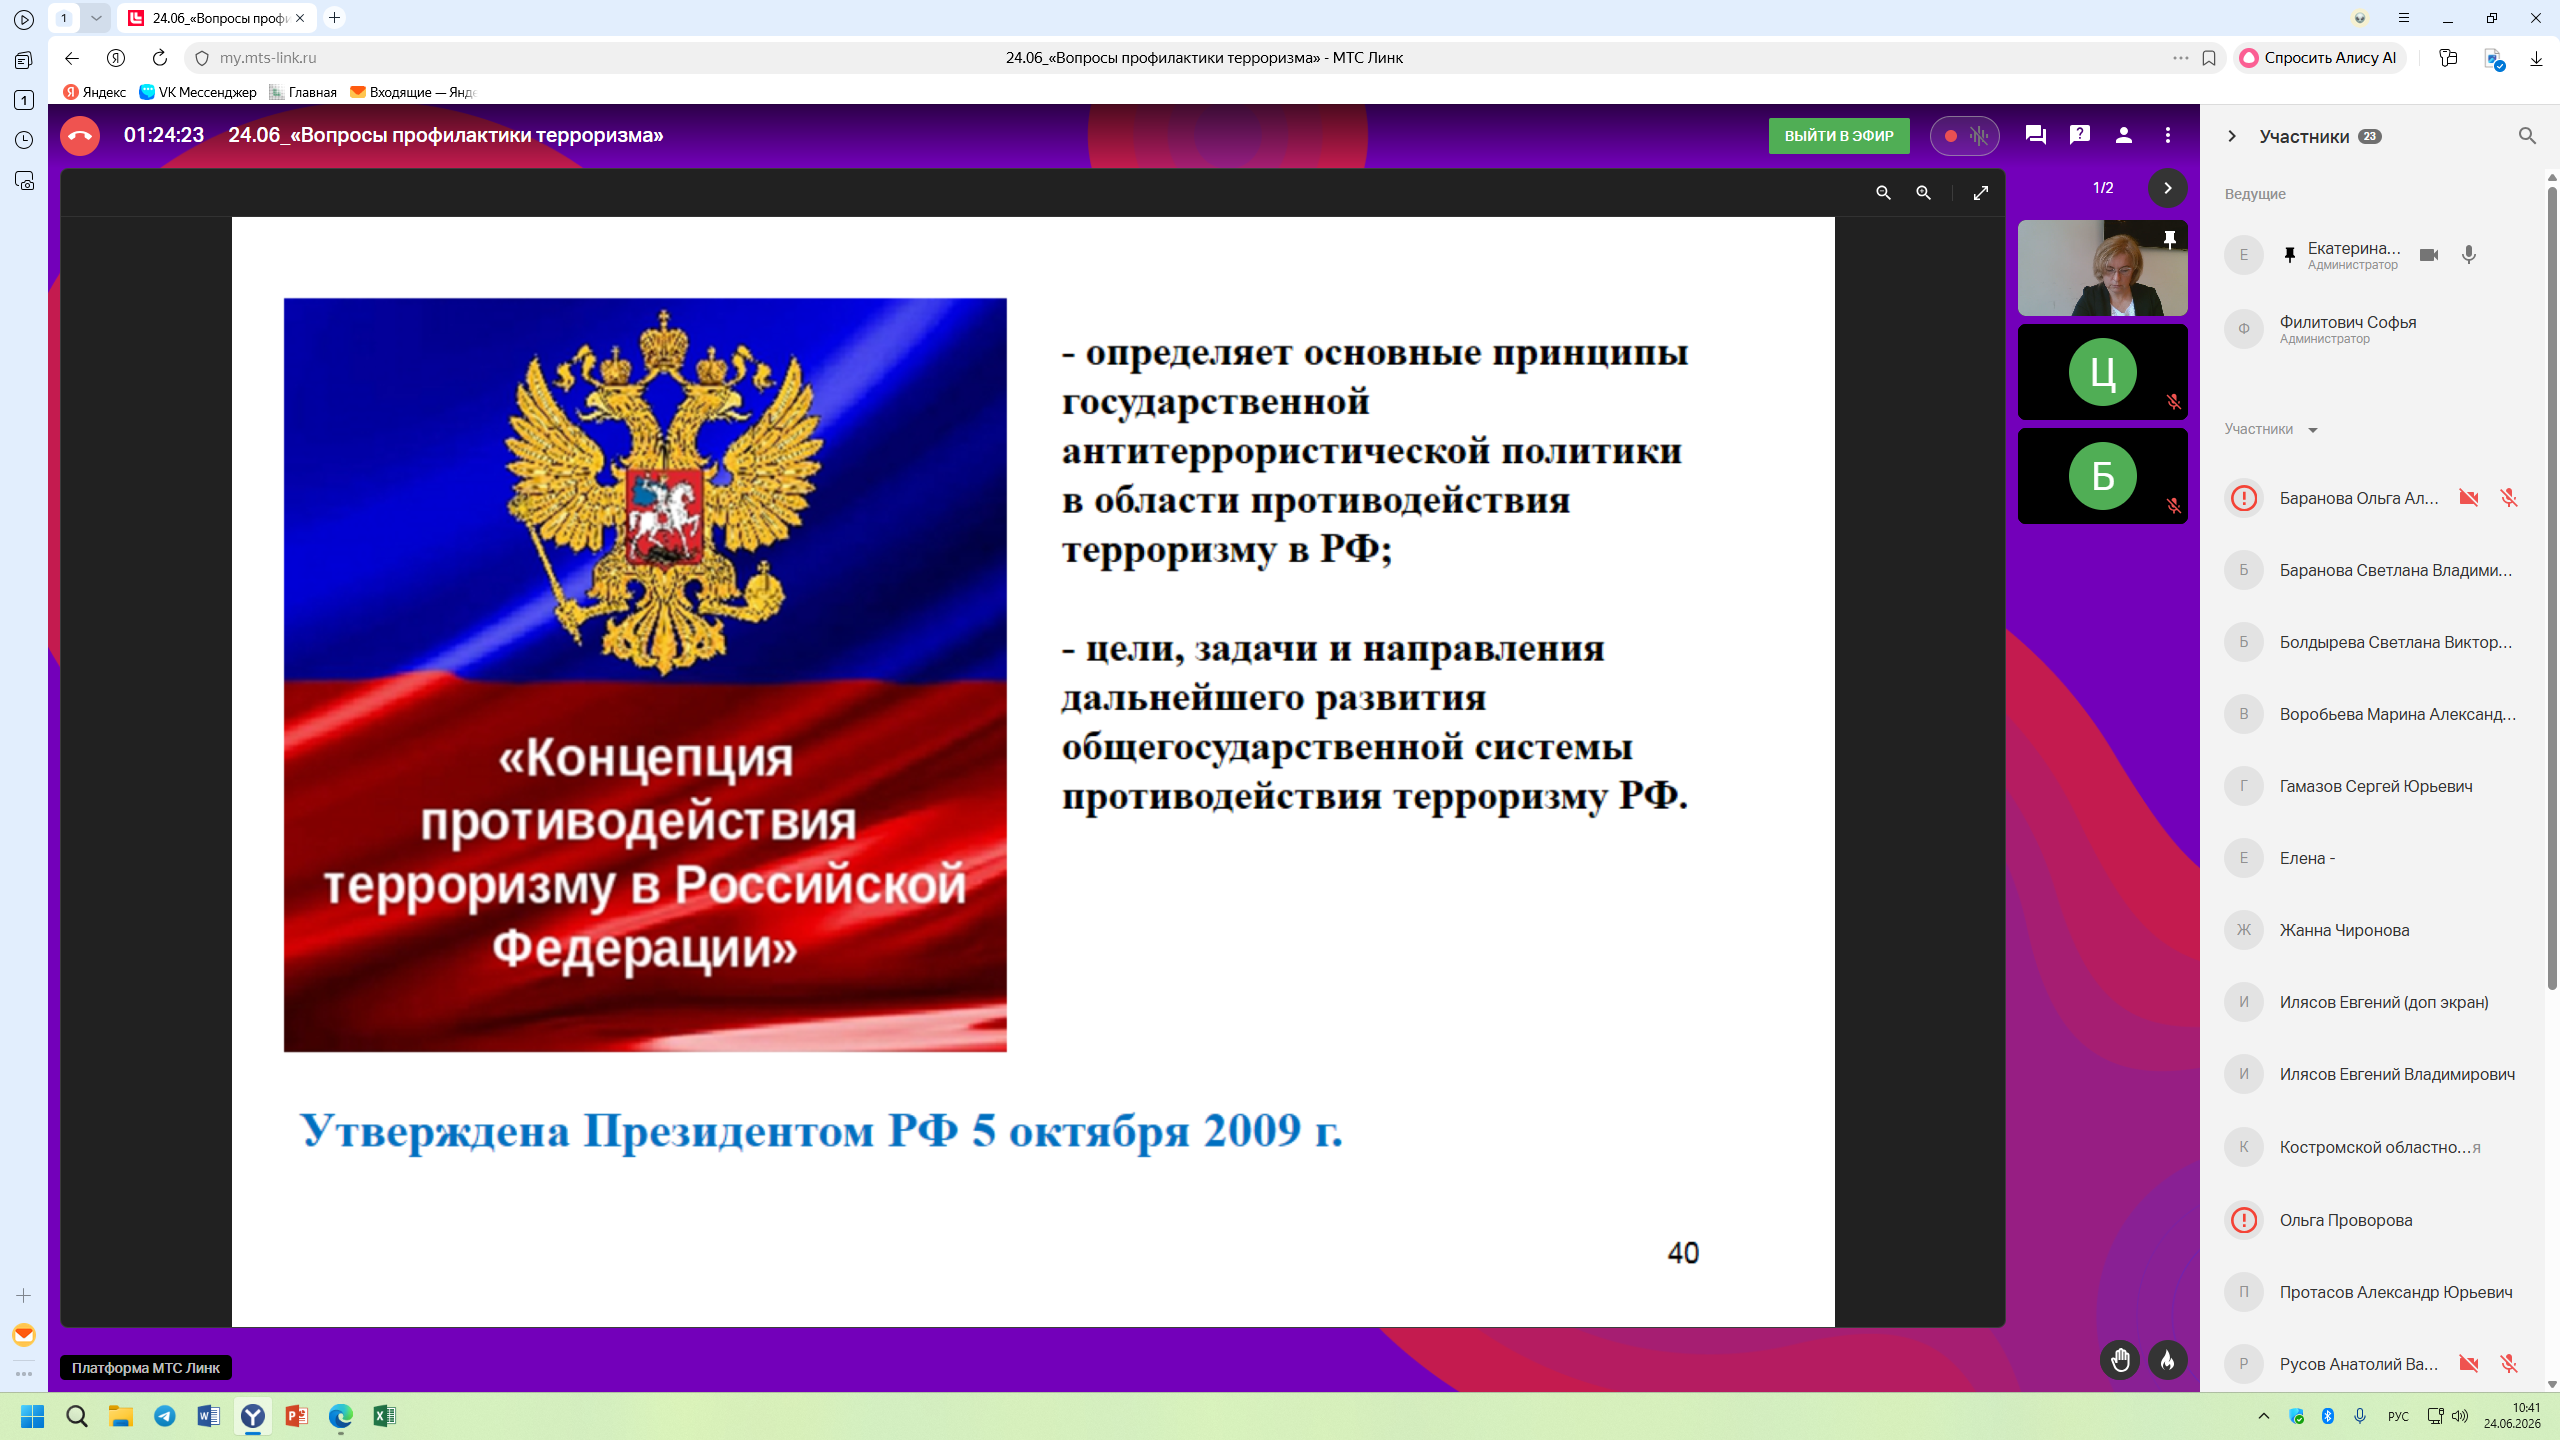Open the Яндекс bookmark
Viewport: 2560px width, 1440px height.
pyautogui.click(x=95, y=92)
